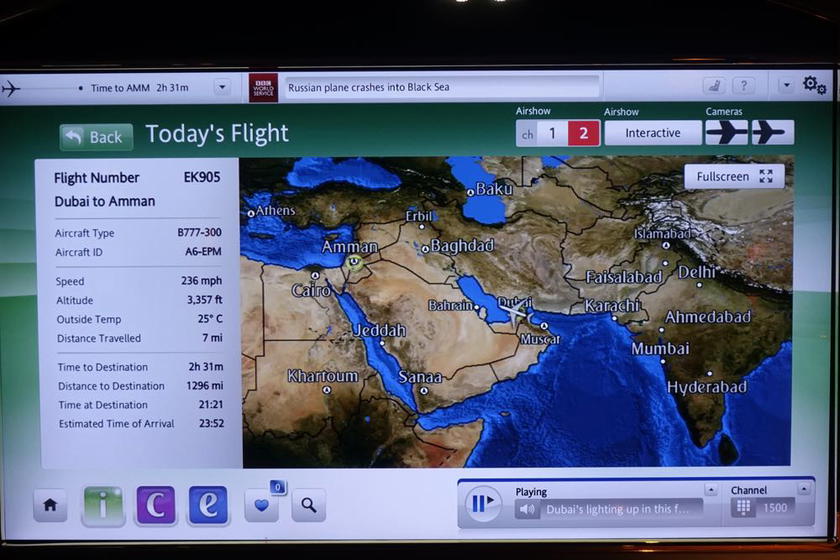Click the Dubai to Amman route text

[104, 201]
